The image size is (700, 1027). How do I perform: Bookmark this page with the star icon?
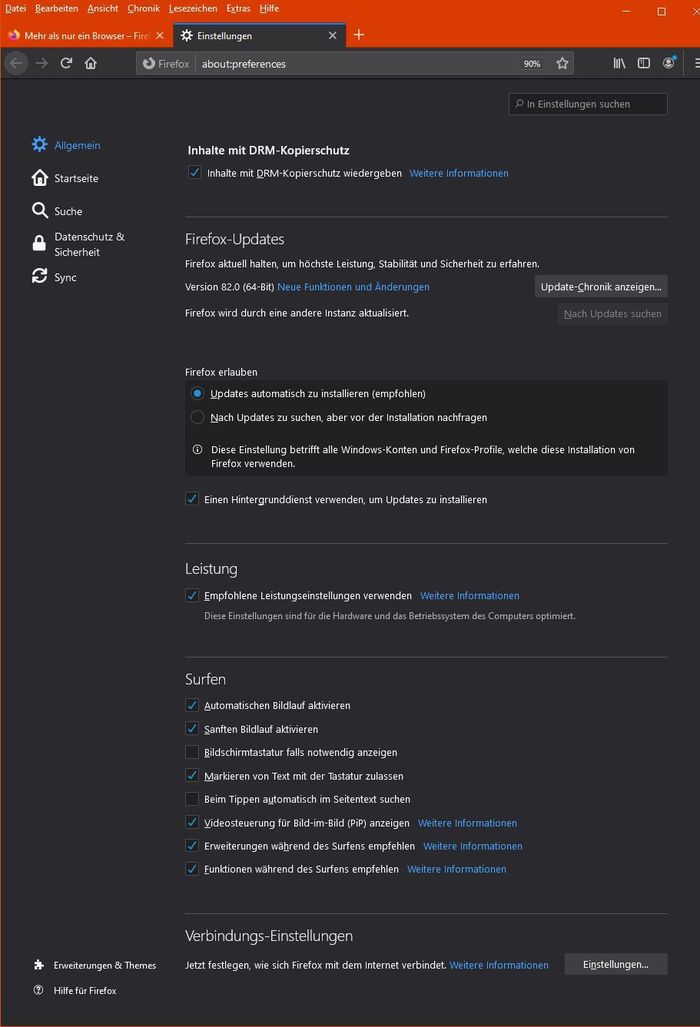[561, 62]
